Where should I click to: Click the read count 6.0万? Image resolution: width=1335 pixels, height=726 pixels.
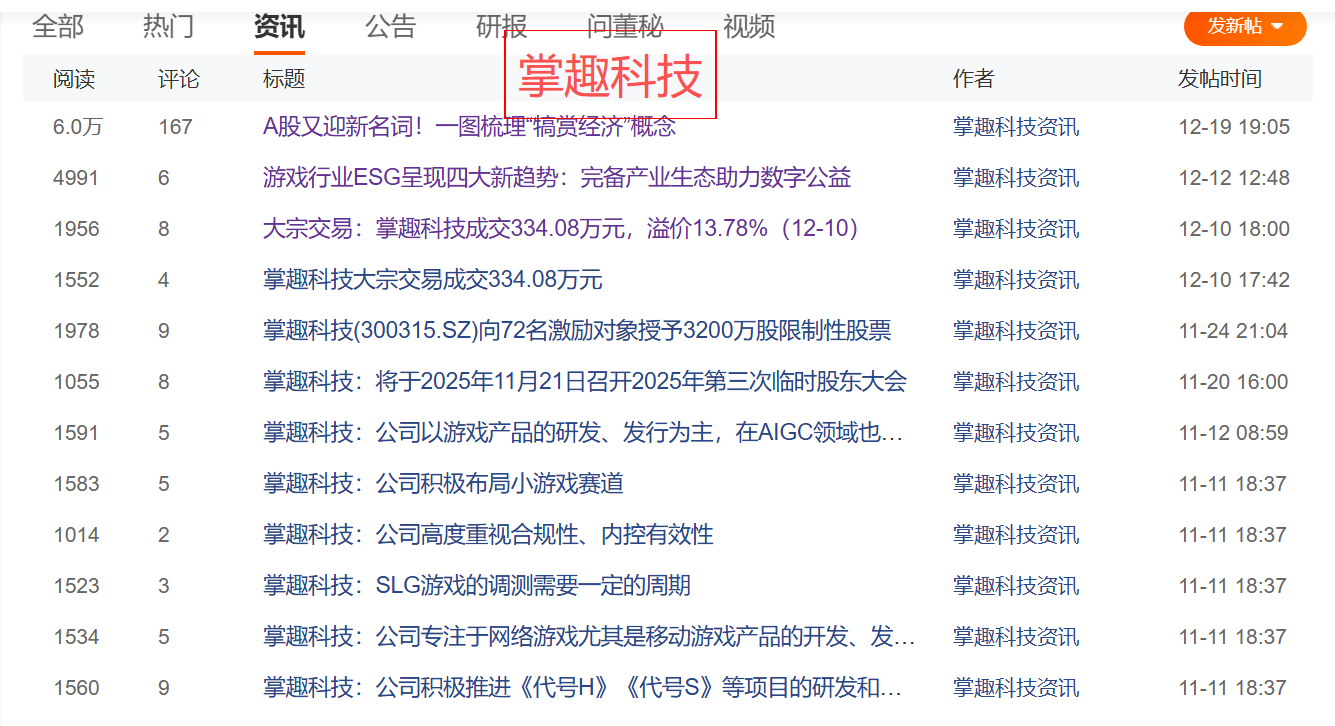pos(78,127)
